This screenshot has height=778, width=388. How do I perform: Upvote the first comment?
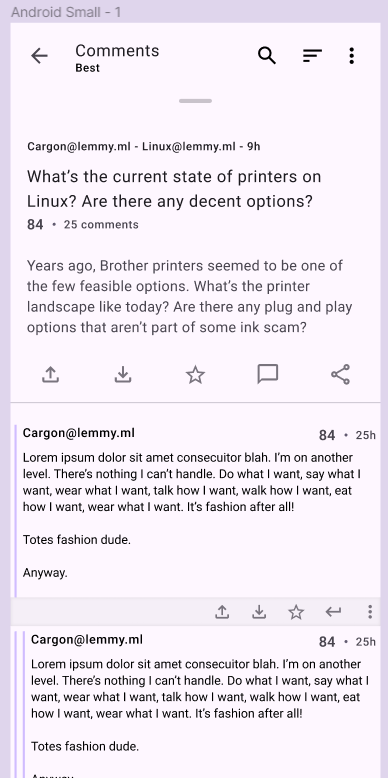click(x=222, y=612)
